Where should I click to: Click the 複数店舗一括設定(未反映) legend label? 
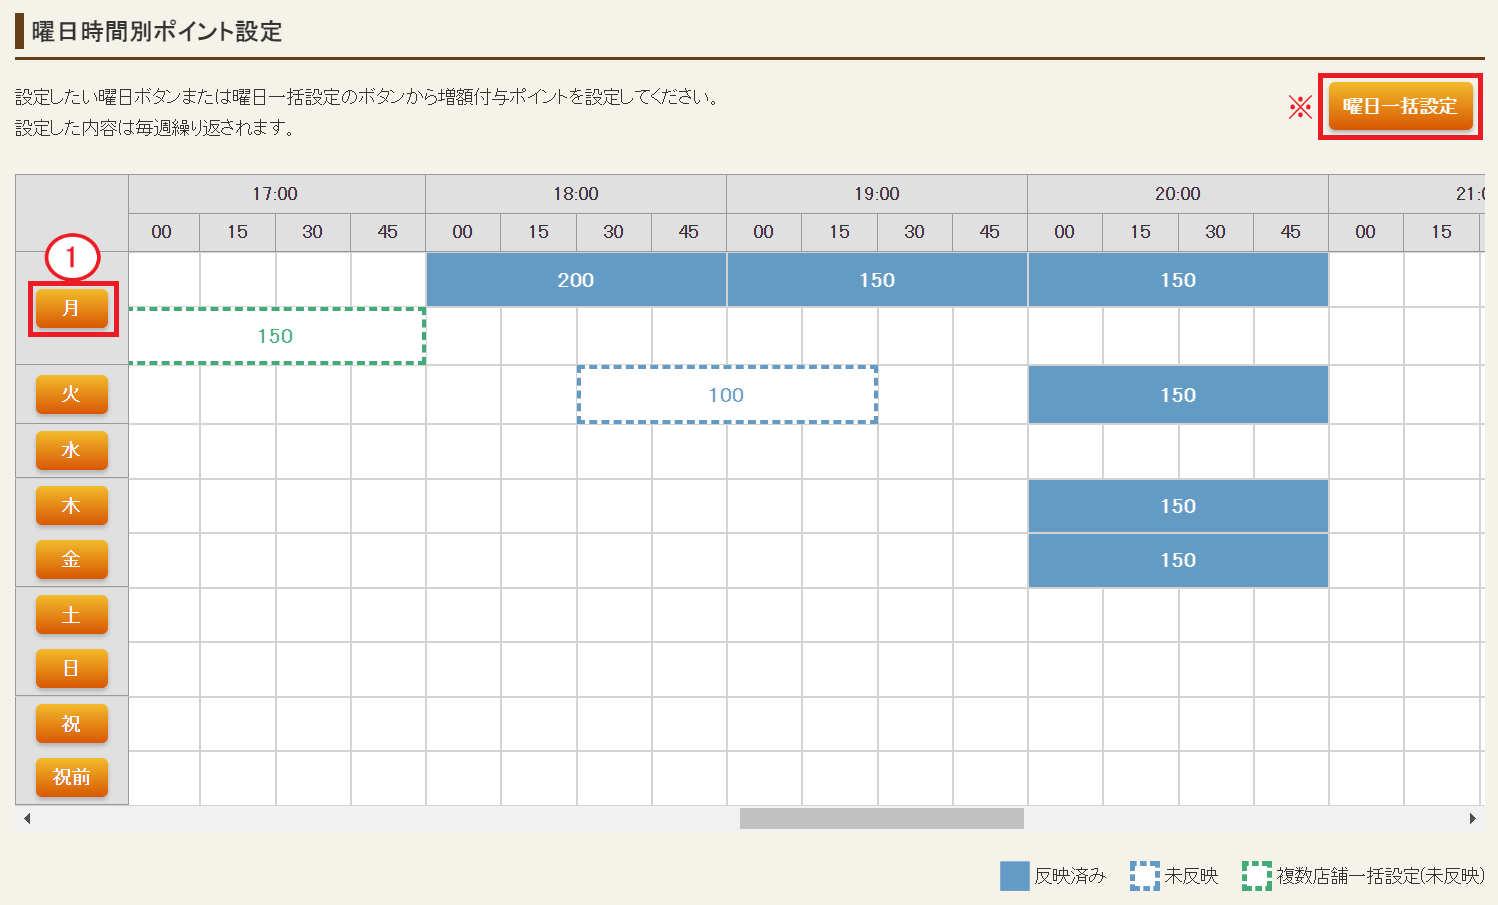pos(1381,876)
